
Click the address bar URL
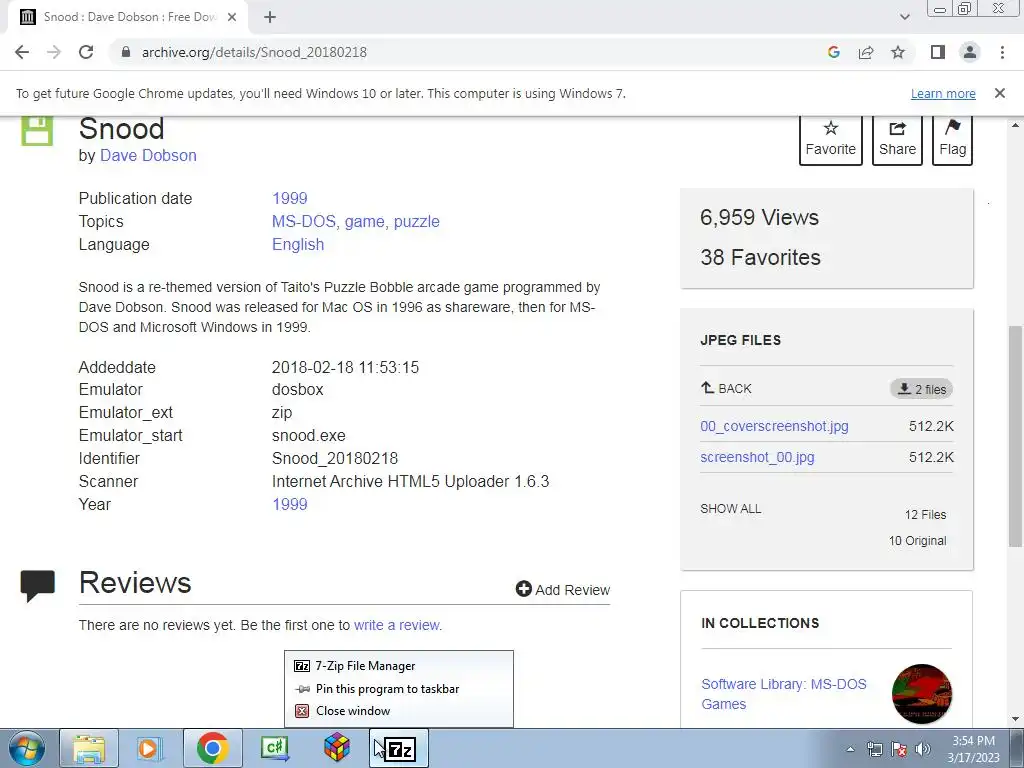[x=254, y=52]
